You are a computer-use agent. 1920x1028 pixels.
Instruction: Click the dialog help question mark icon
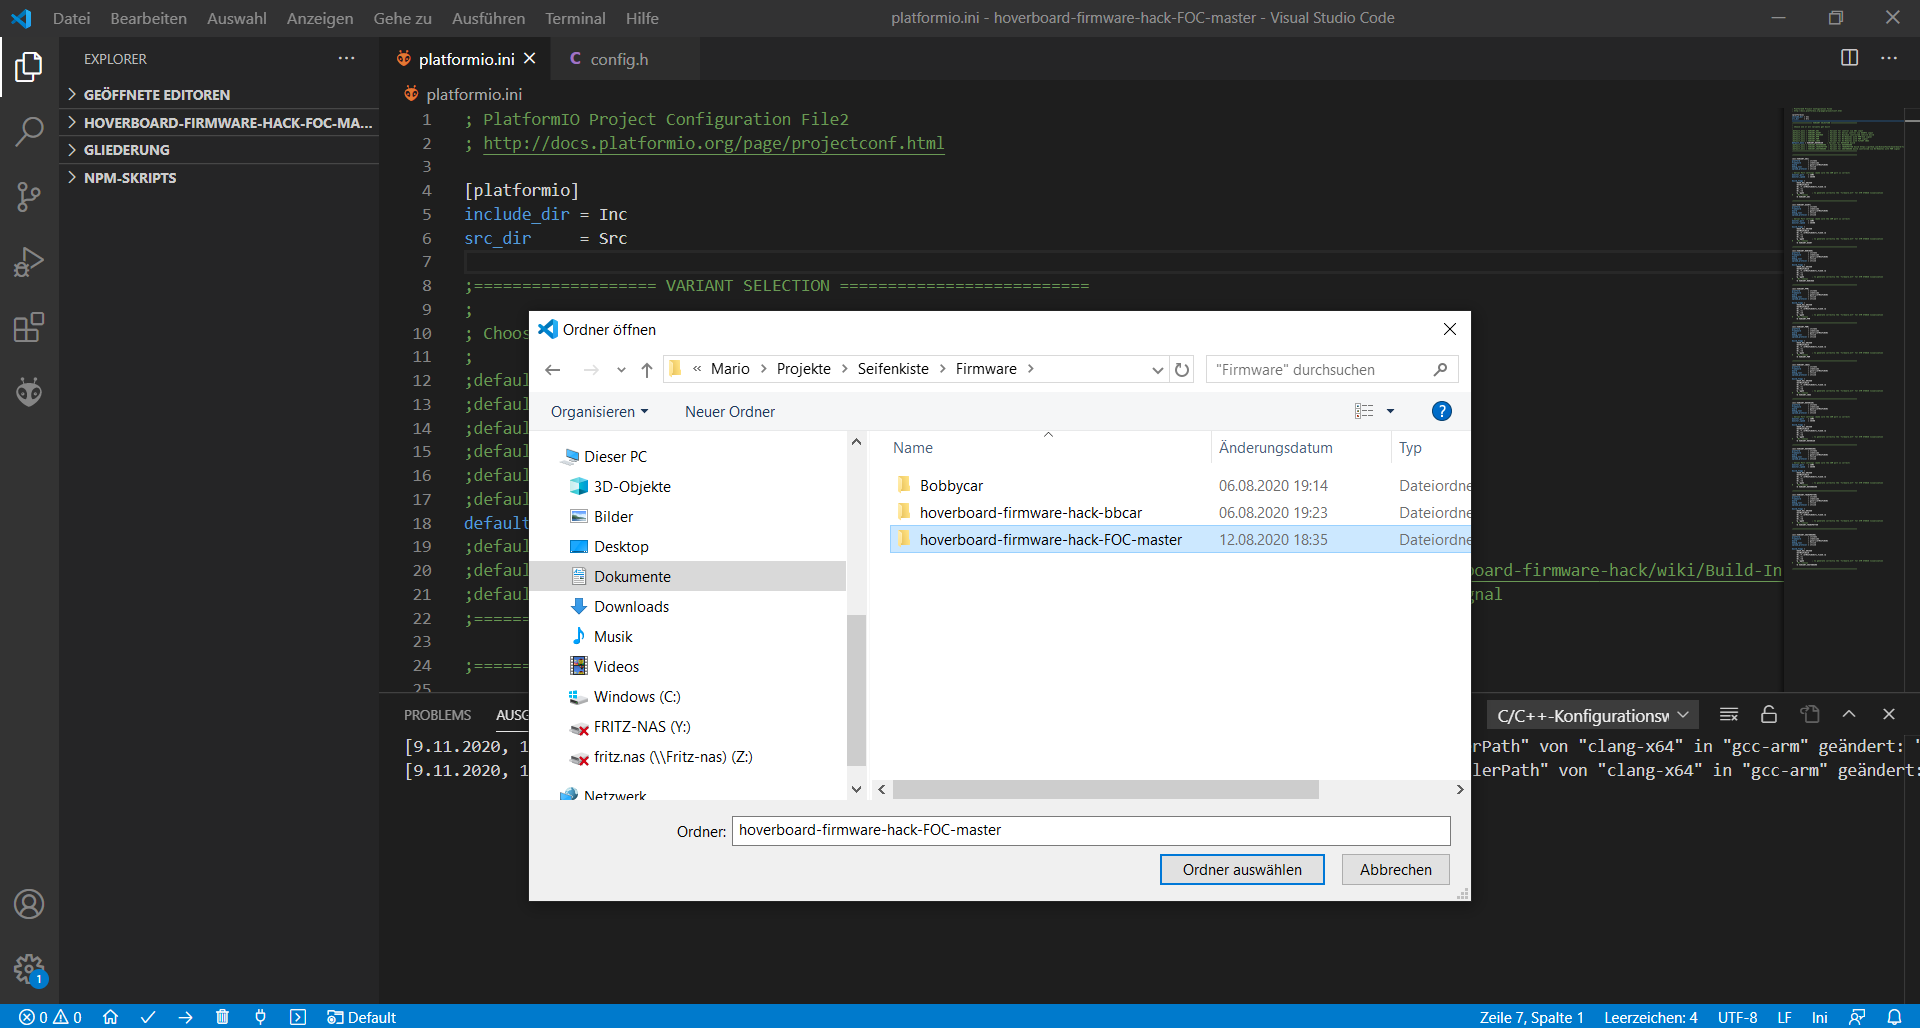click(1441, 411)
